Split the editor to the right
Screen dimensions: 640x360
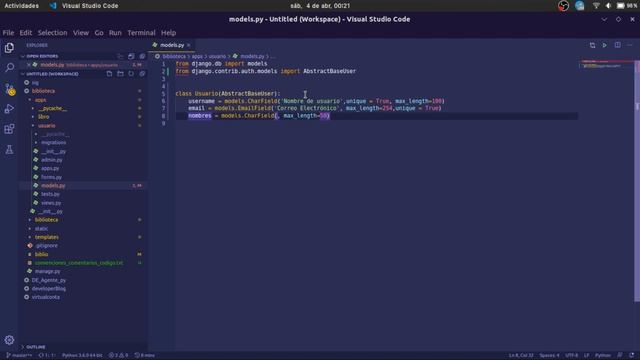(x=618, y=45)
